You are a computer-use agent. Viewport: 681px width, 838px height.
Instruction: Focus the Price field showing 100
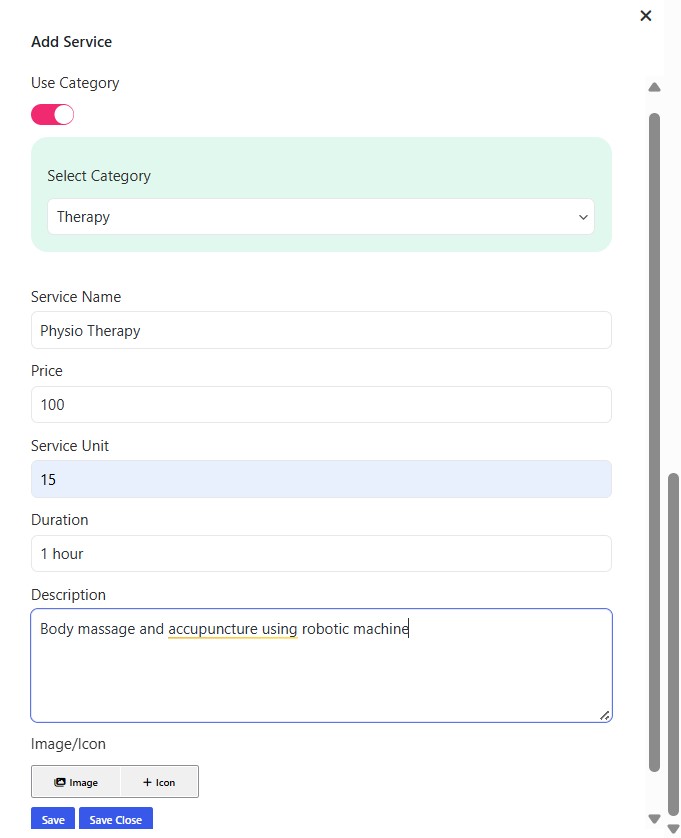coord(320,405)
